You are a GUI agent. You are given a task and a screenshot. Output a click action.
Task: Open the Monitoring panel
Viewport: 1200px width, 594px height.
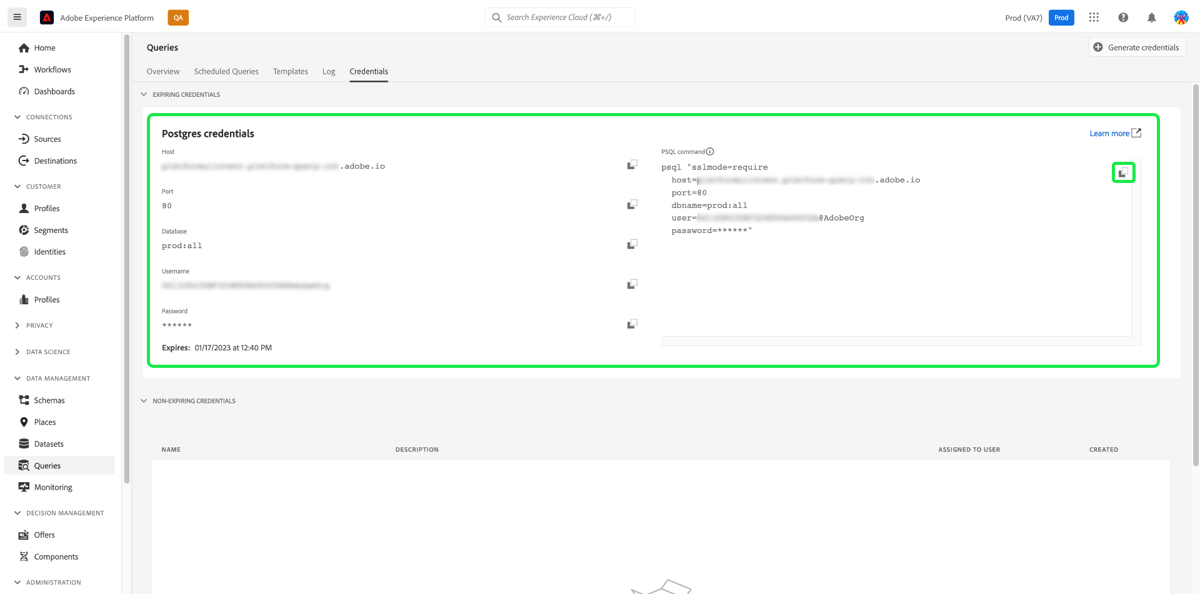(x=48, y=487)
